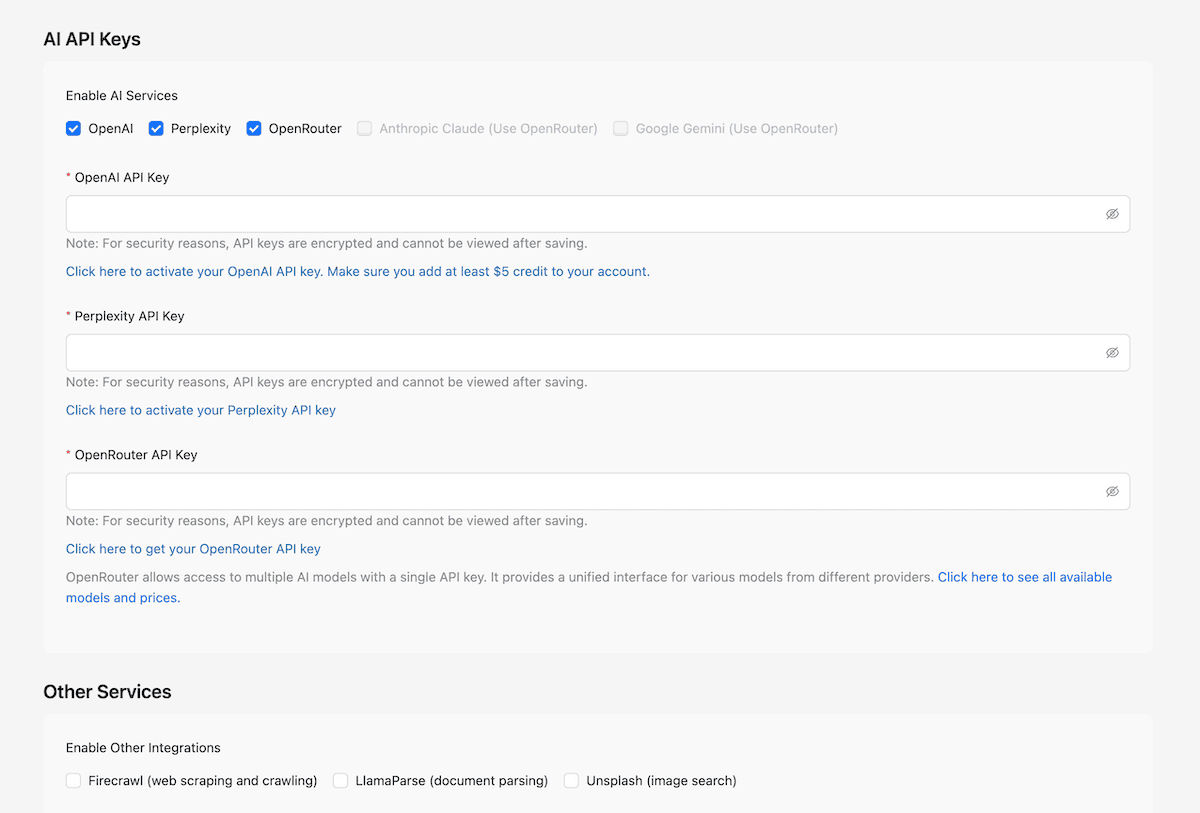Focus the OpenAI API Key field
This screenshot has height=813, width=1200.
[598, 214]
